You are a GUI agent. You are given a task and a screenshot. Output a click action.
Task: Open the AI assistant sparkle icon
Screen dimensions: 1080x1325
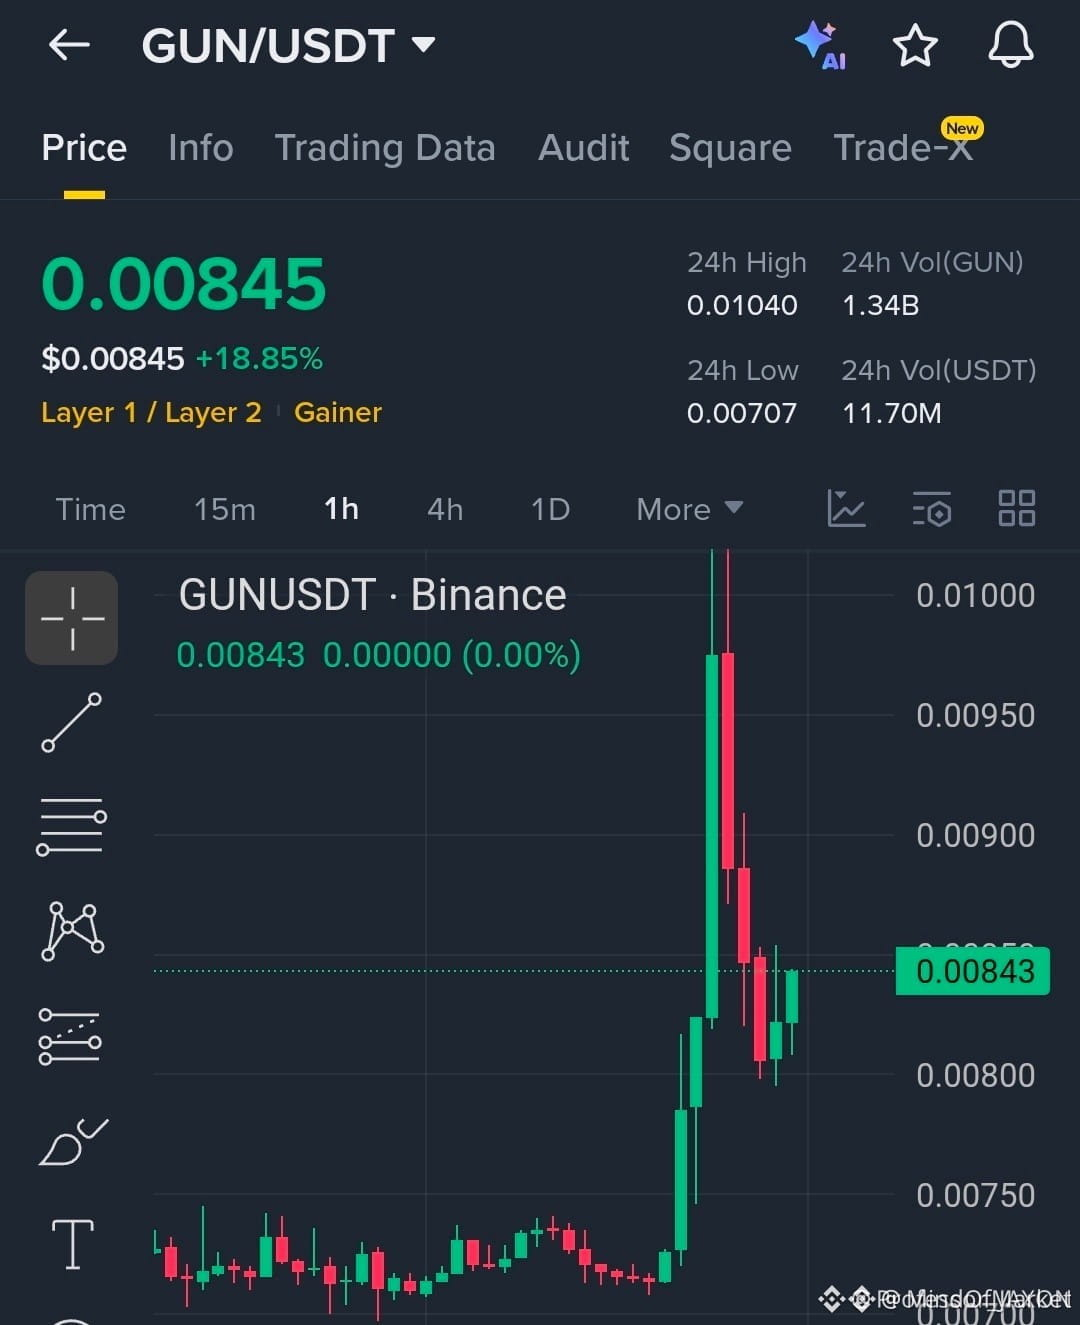tap(820, 45)
